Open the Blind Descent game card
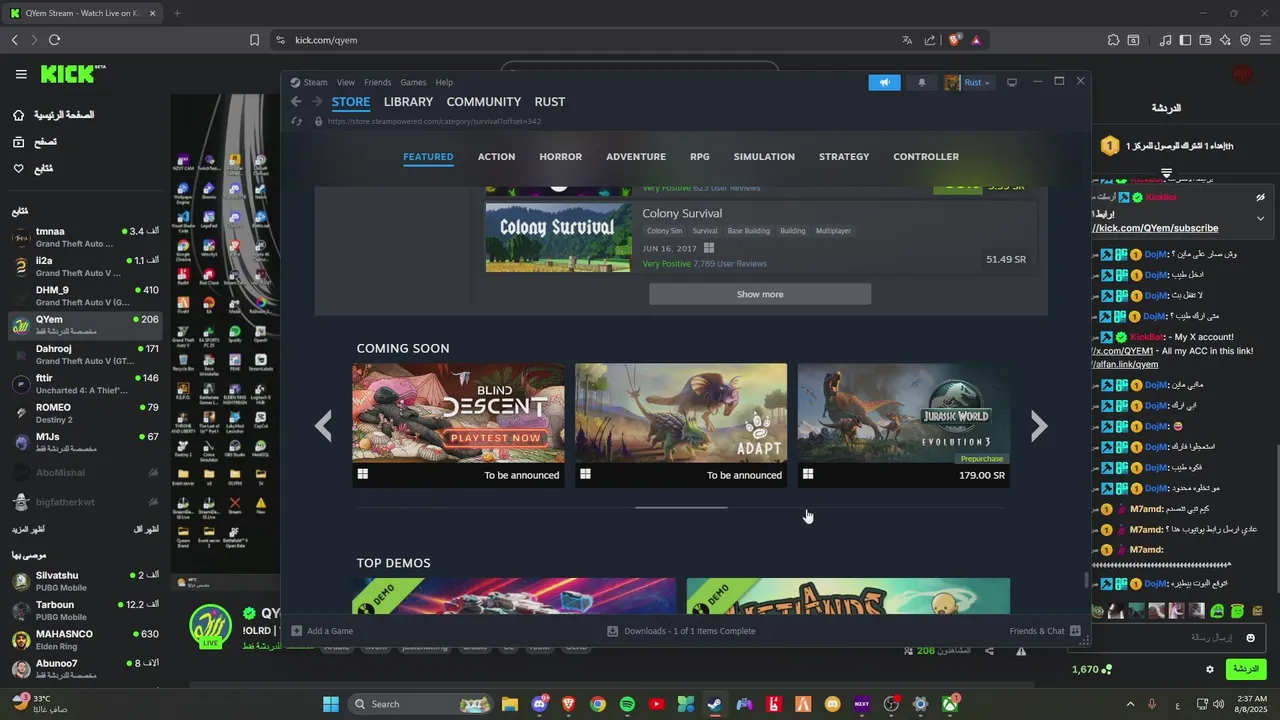 (x=458, y=425)
